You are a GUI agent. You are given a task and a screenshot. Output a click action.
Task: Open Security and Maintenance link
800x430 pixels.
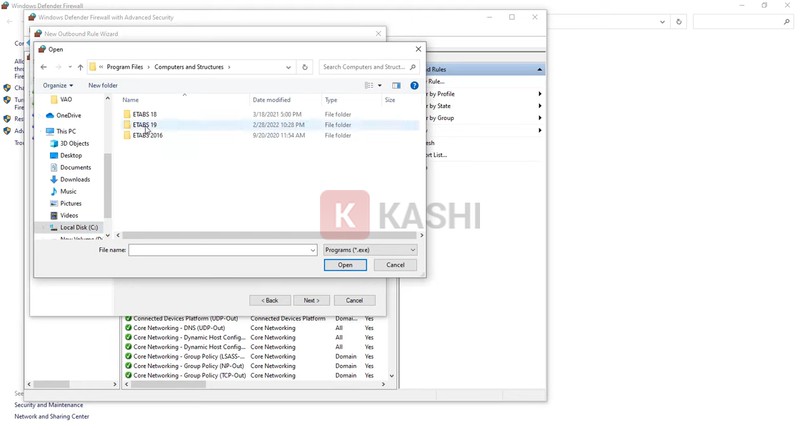(48, 405)
